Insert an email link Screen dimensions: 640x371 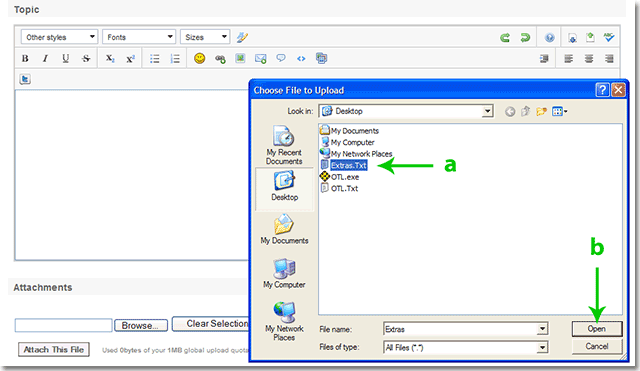pyautogui.click(x=260, y=58)
